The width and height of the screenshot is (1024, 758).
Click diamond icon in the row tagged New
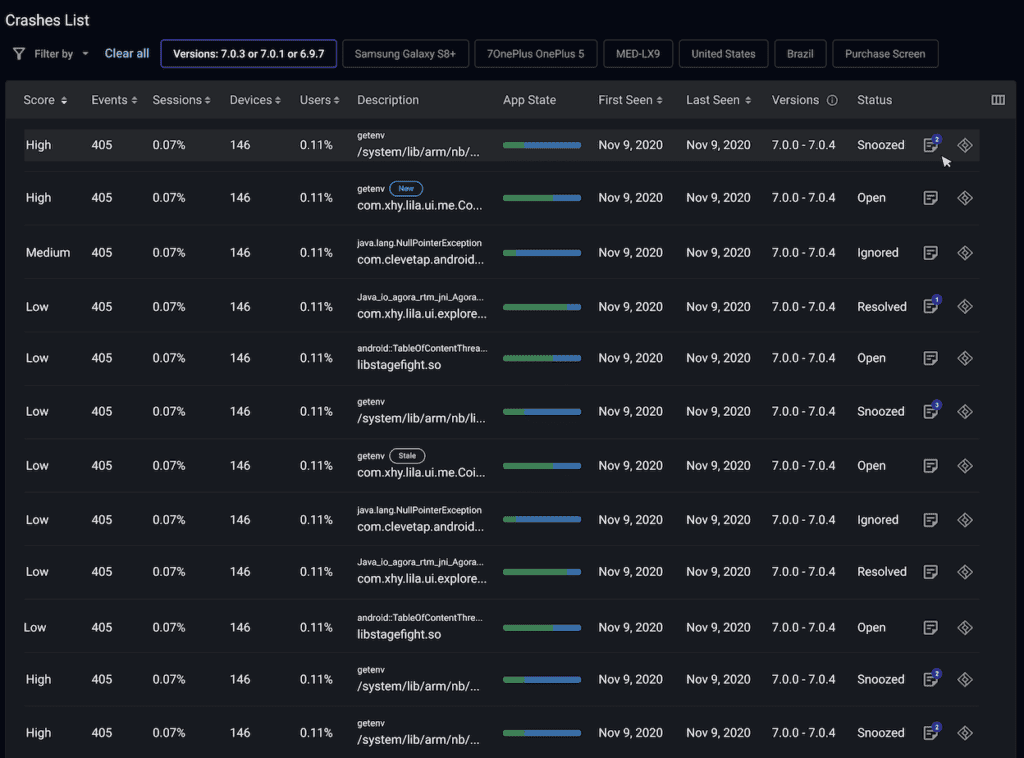(x=965, y=198)
